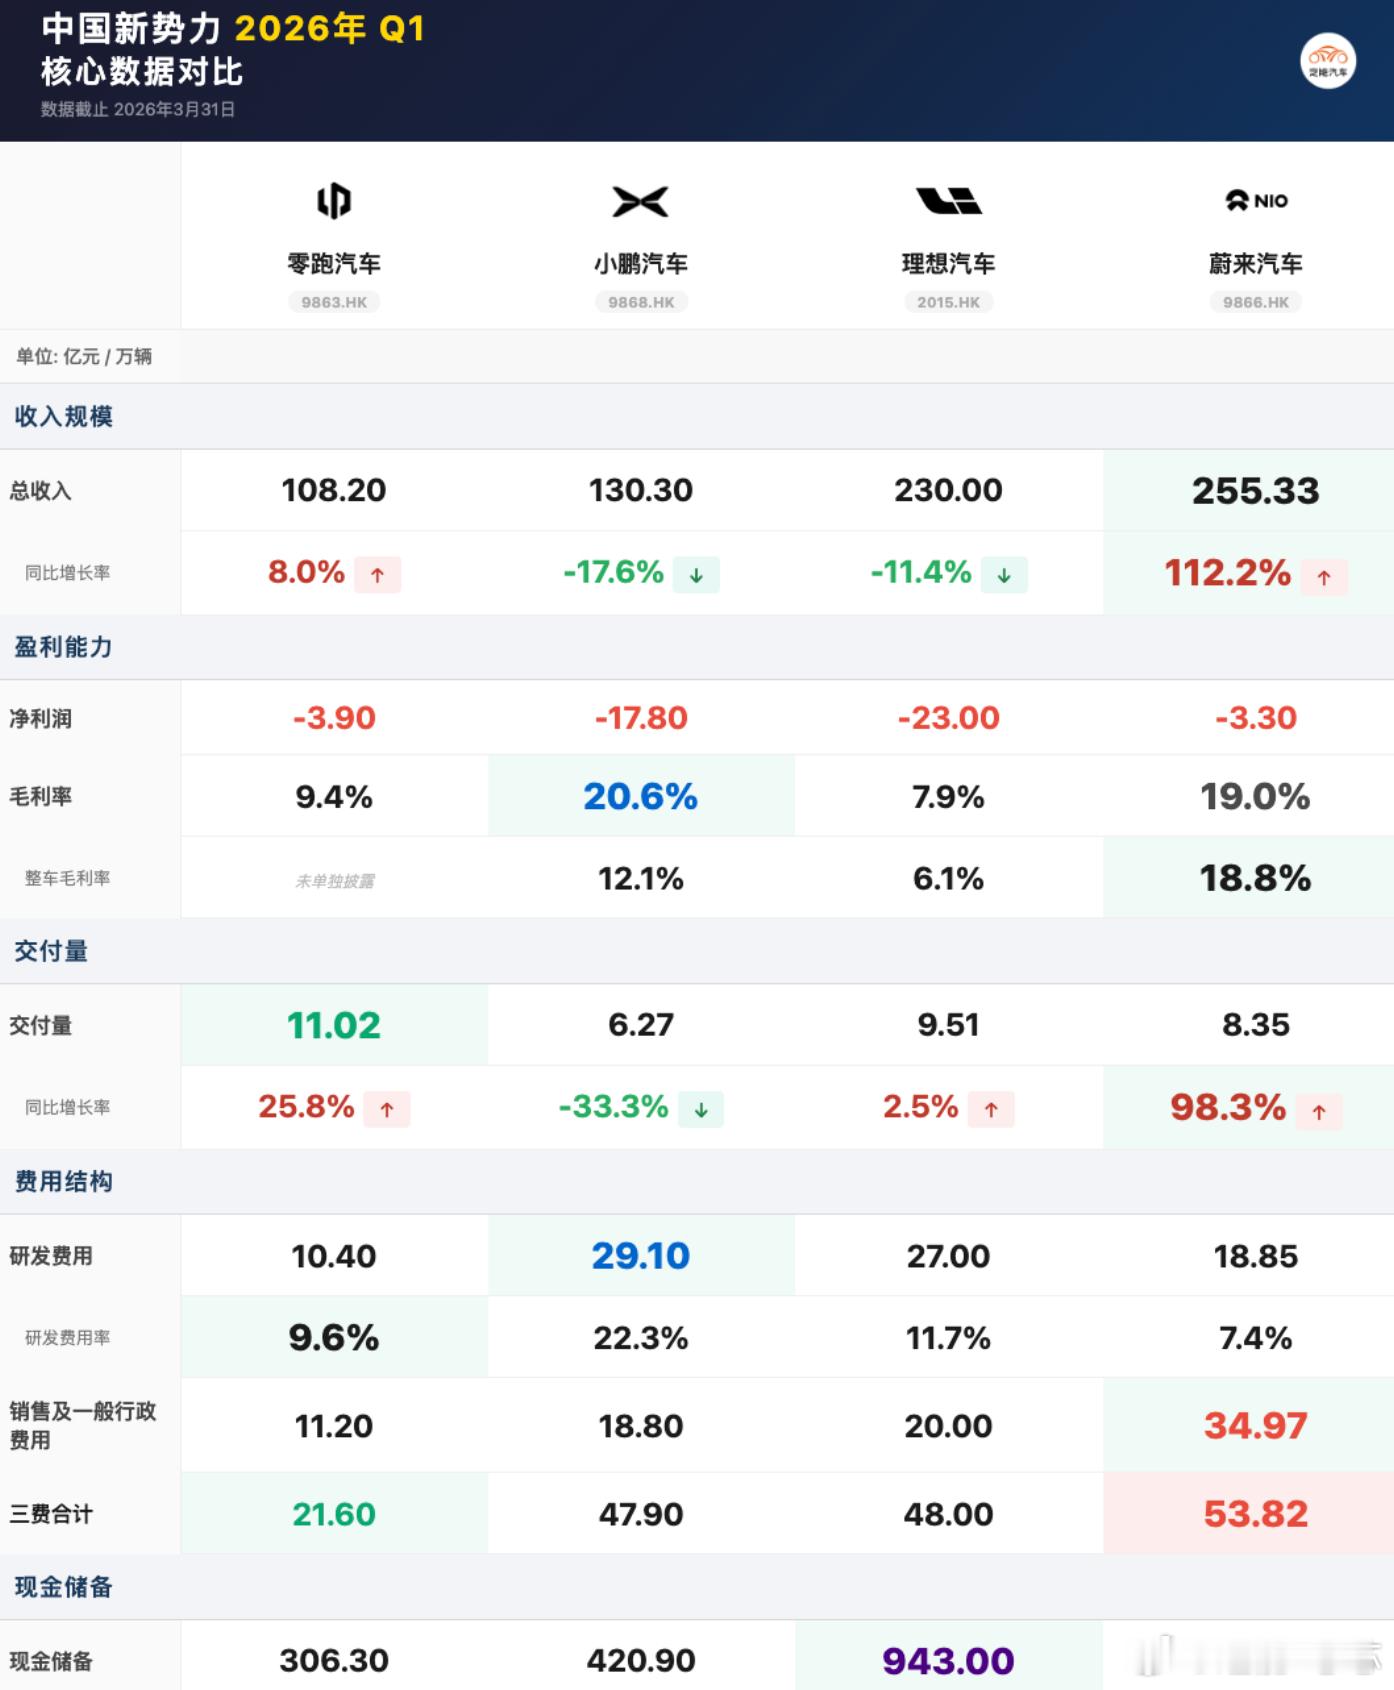Select the 费用结构 section header
This screenshot has width=1394, height=1690.
[x=697, y=1181]
